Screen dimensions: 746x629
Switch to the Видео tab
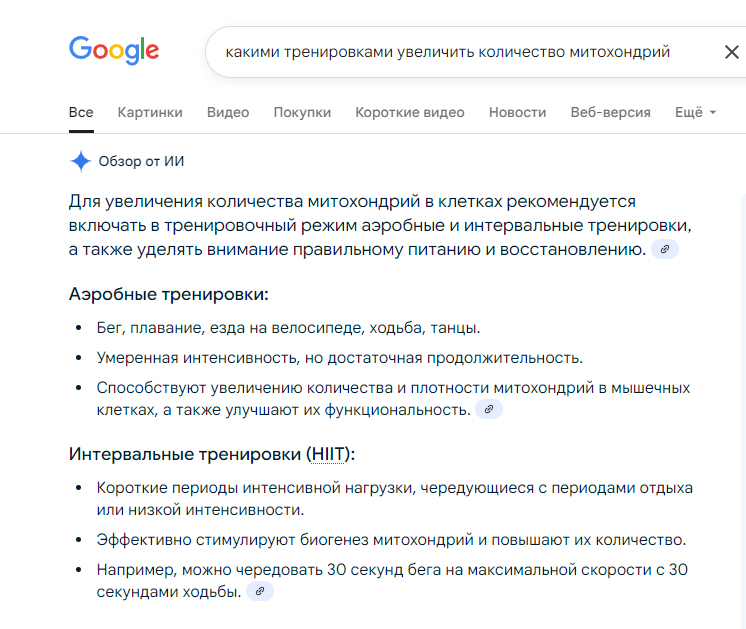pyautogui.click(x=228, y=112)
